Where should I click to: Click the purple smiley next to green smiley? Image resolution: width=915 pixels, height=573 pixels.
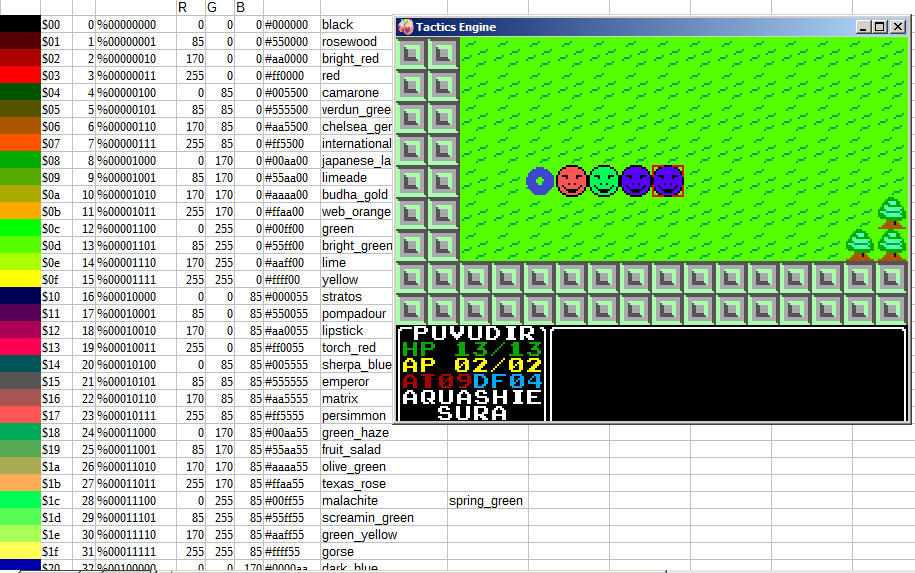tap(636, 181)
